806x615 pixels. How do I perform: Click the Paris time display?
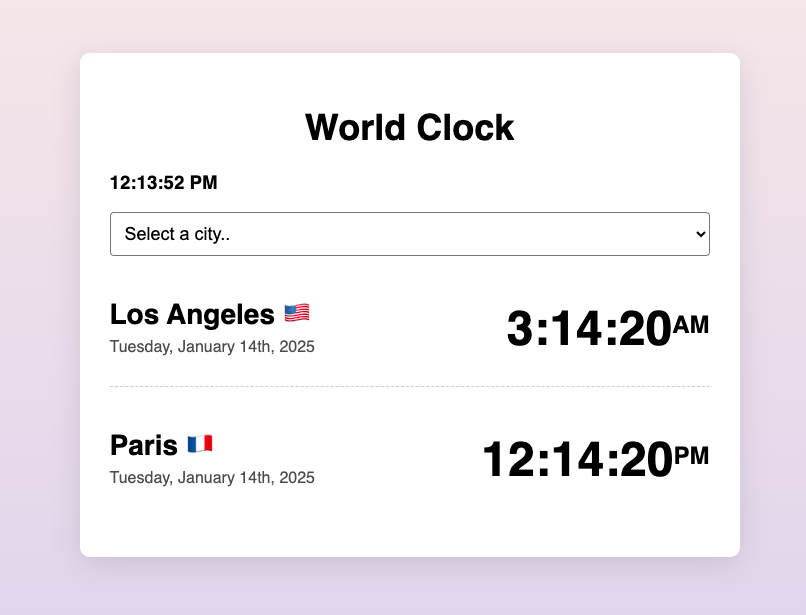click(578, 459)
